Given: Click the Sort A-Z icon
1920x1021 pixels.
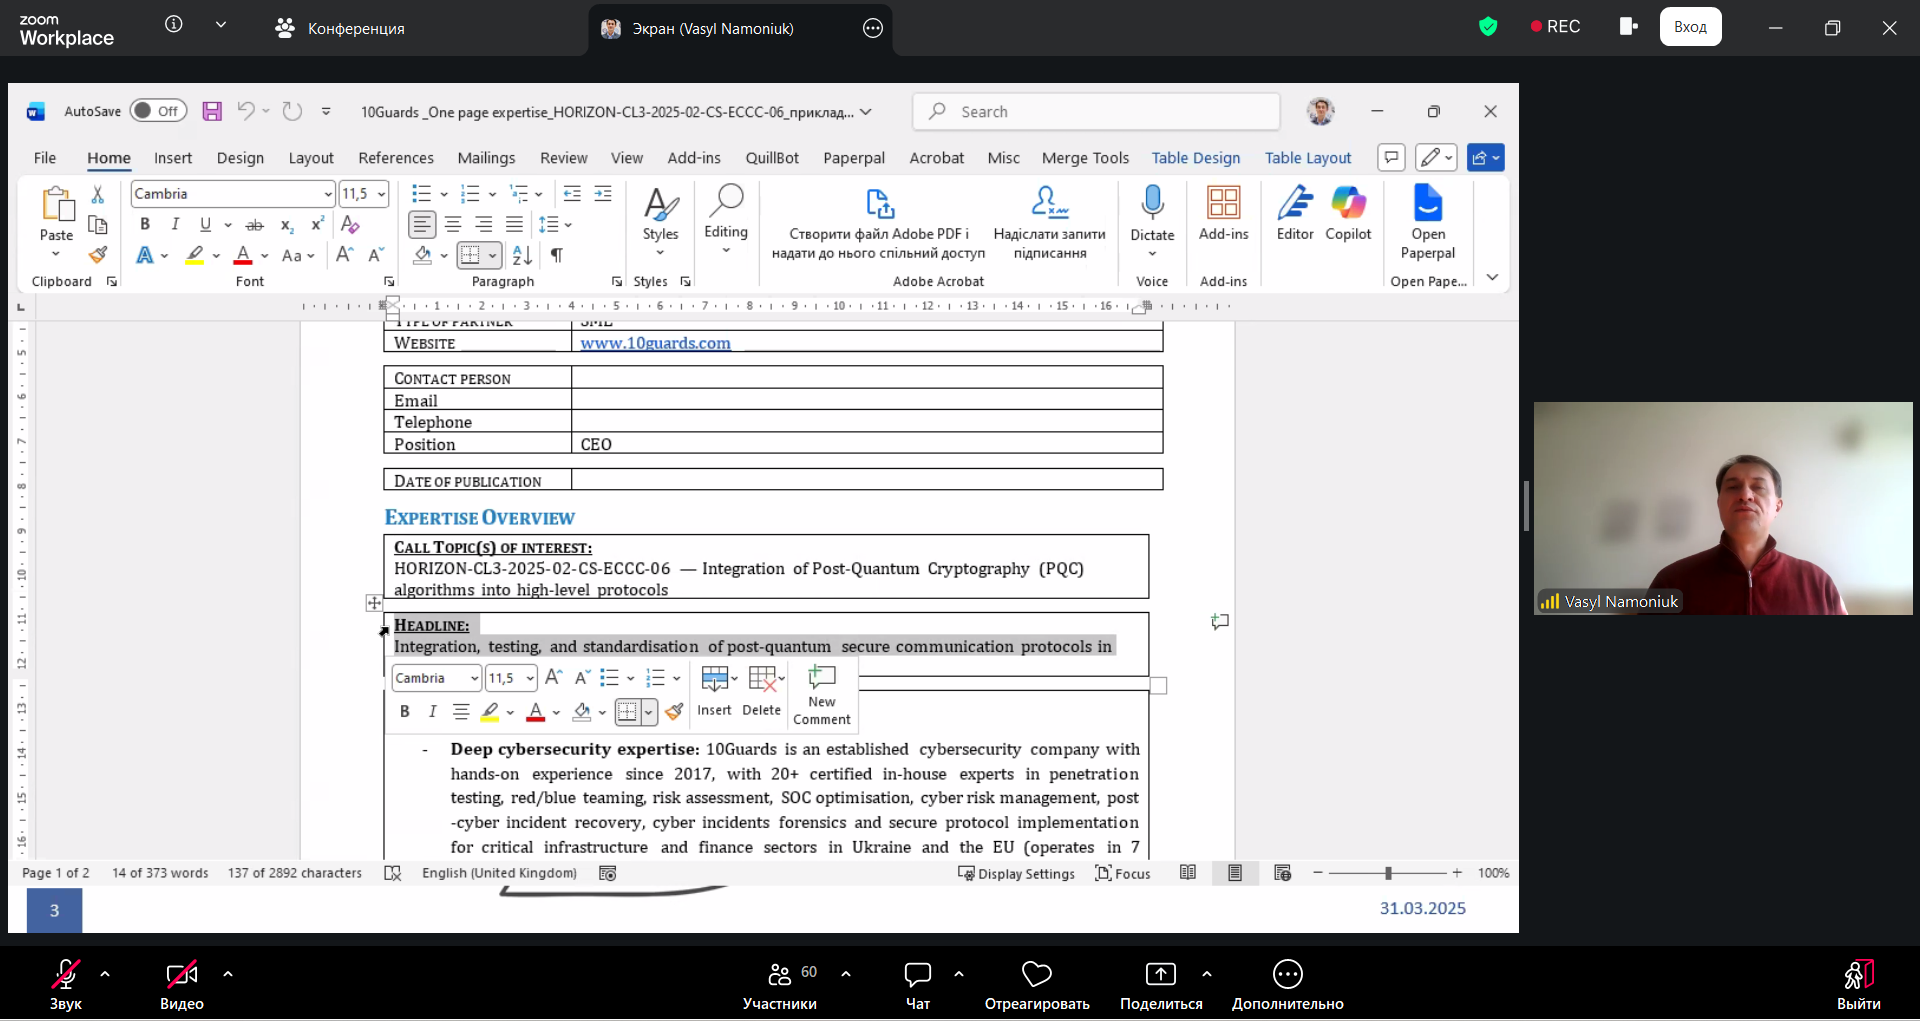Looking at the screenshot, I should 522,255.
